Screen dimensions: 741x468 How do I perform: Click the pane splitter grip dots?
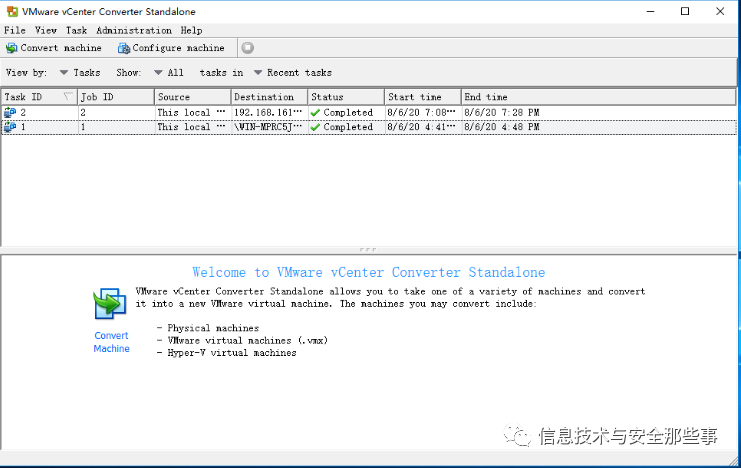tap(368, 249)
